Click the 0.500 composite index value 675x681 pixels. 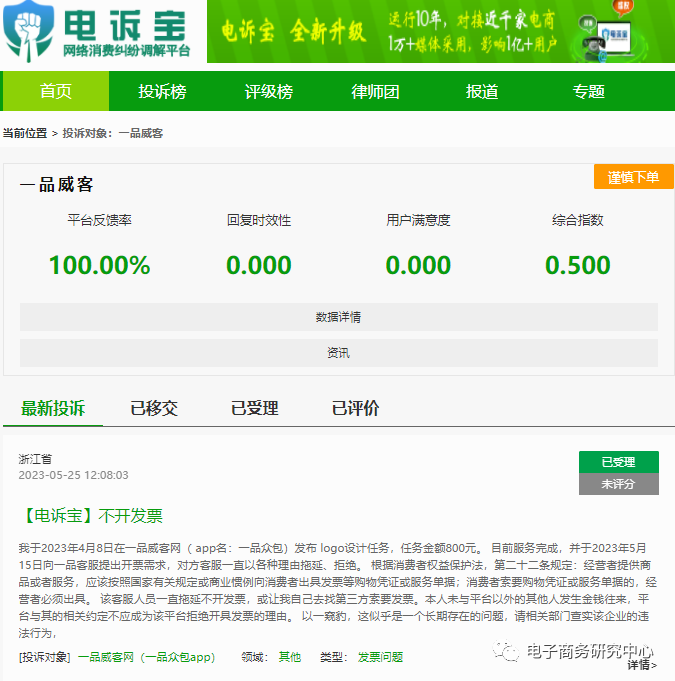pos(578,265)
